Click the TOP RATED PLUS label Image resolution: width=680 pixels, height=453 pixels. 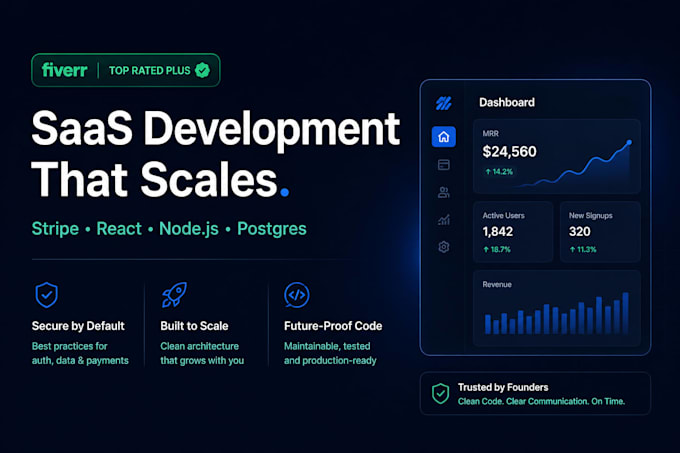coord(150,71)
